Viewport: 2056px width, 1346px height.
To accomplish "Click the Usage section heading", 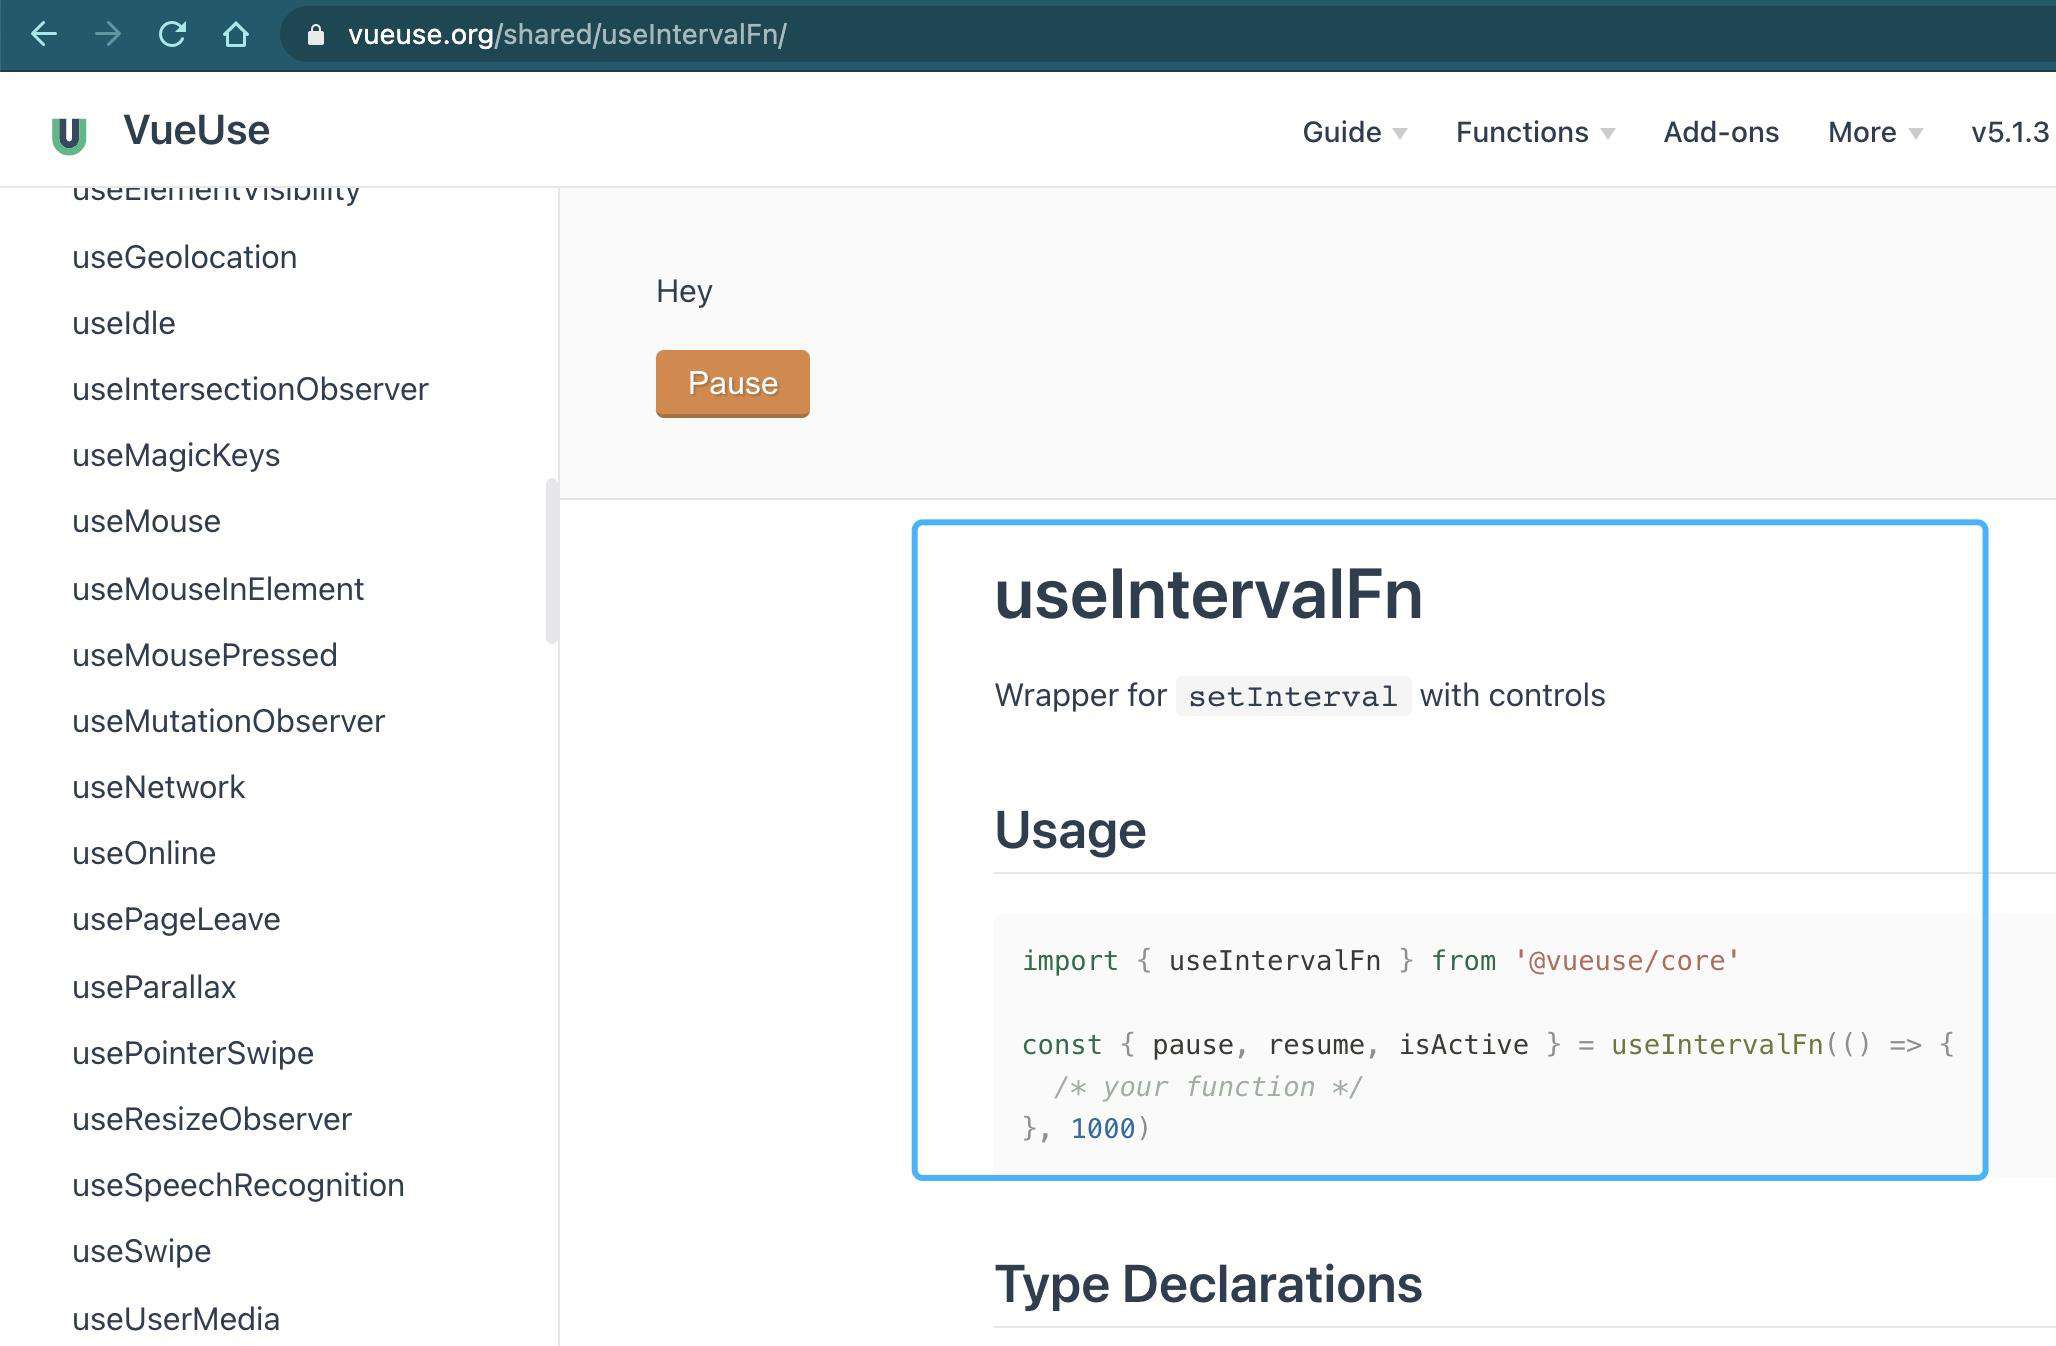I will pyautogui.click(x=1070, y=830).
